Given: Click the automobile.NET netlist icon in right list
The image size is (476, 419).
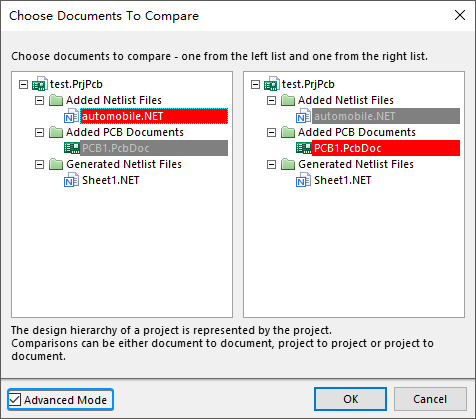Looking at the screenshot, I should [303, 116].
